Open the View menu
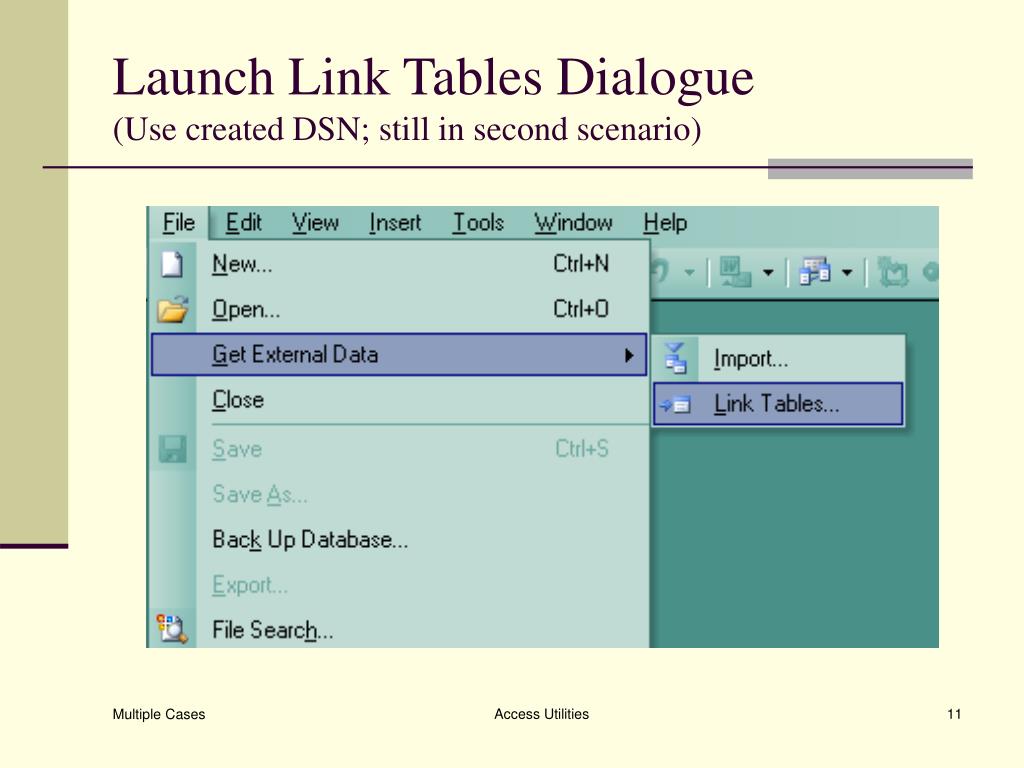1024x768 pixels. (x=315, y=223)
